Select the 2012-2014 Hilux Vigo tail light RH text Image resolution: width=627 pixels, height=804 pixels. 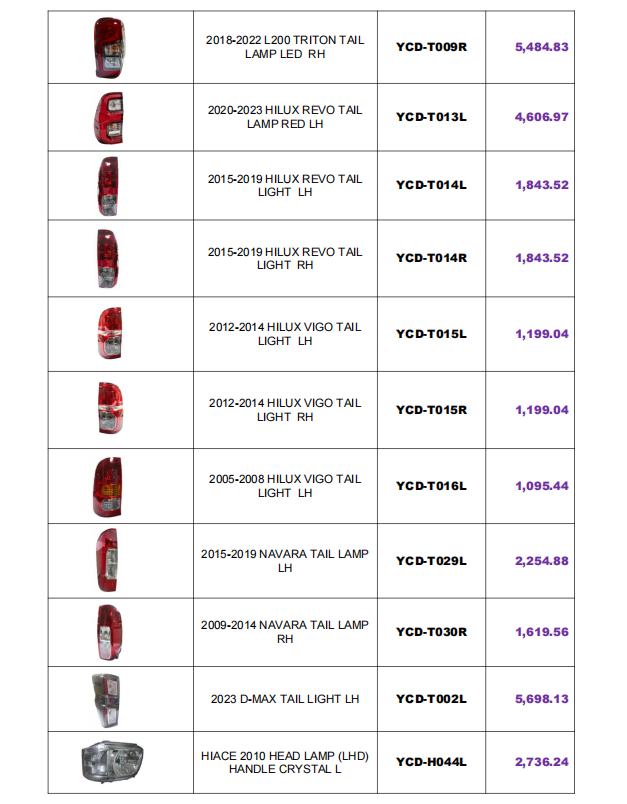285,410
